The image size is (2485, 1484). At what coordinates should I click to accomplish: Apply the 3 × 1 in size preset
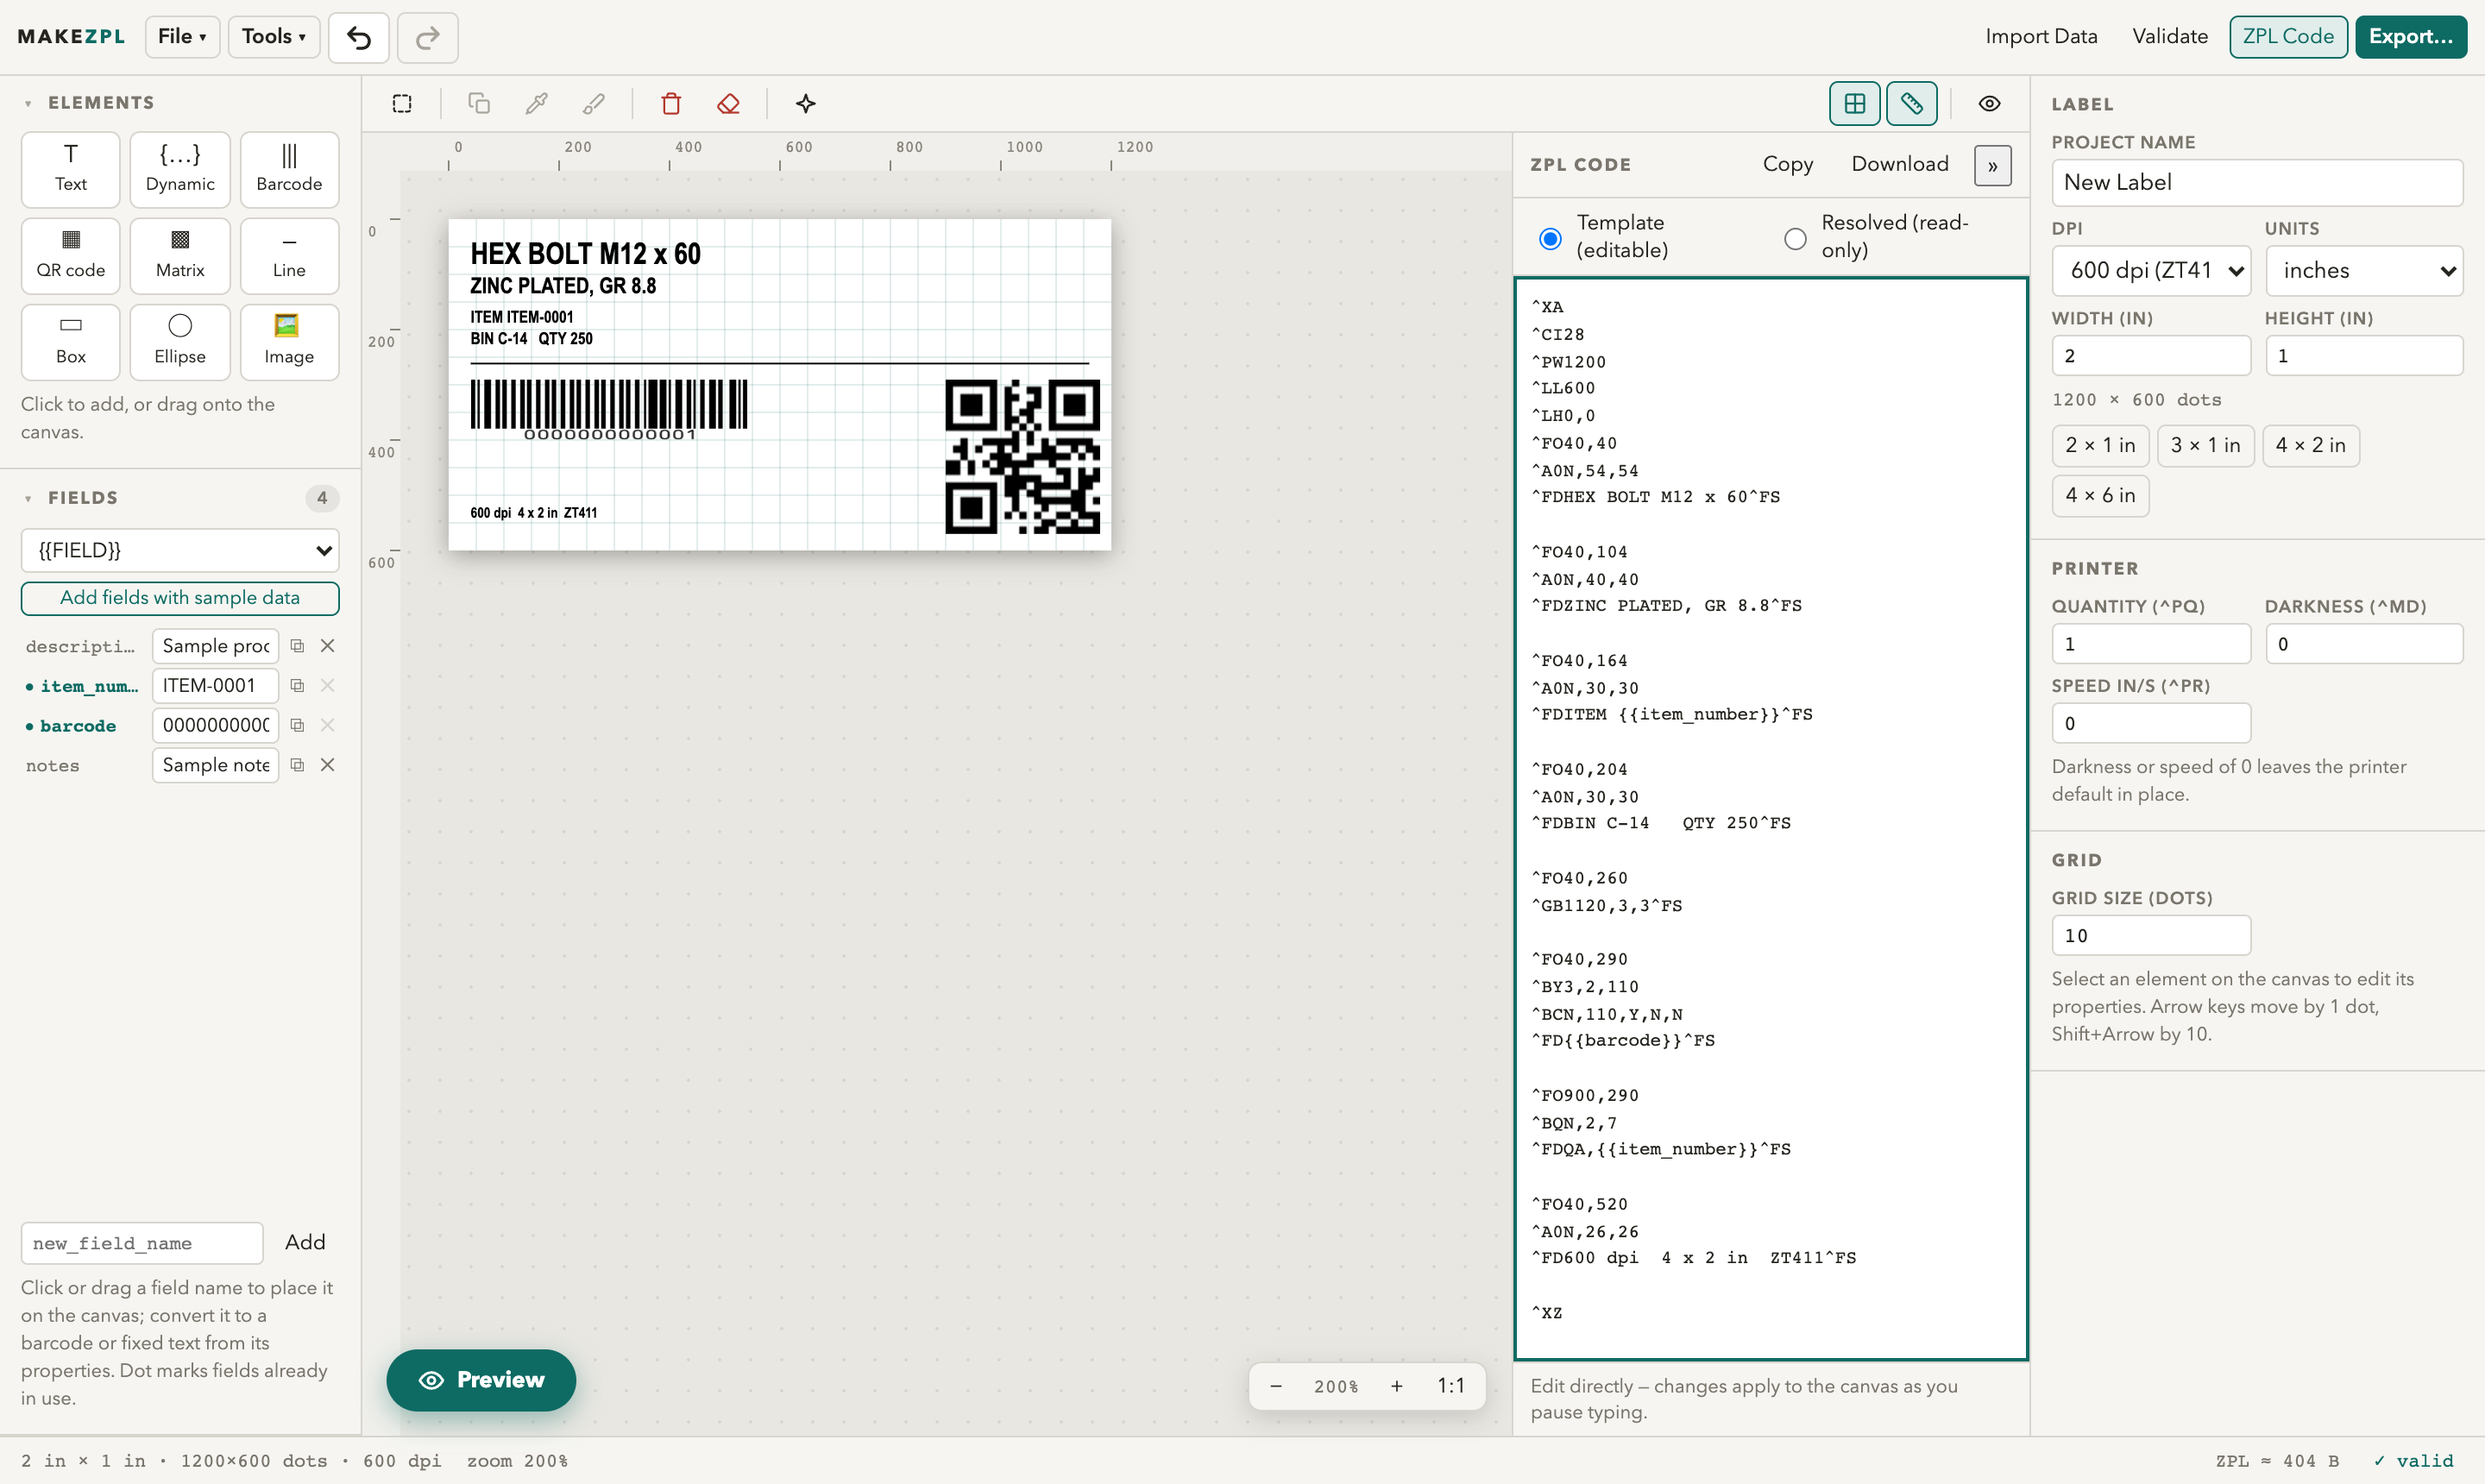point(2205,446)
